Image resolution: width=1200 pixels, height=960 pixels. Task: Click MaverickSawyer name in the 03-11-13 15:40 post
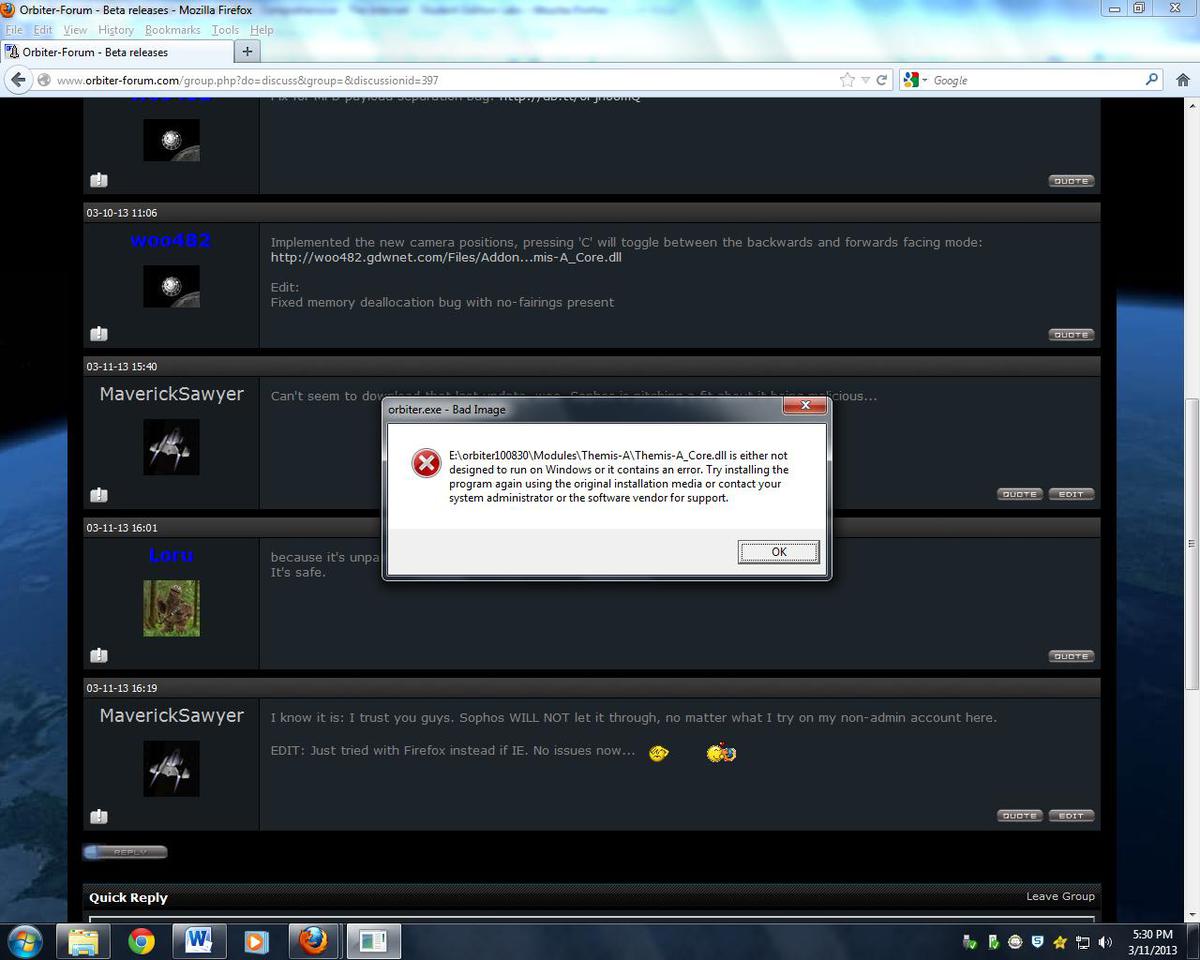point(171,394)
